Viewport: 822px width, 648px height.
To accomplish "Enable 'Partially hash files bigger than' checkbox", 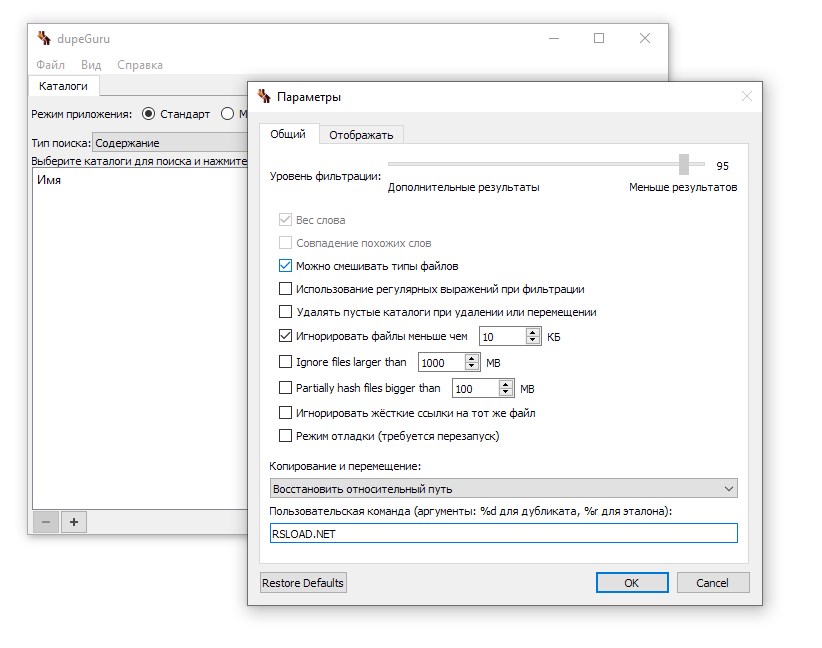I will [285, 387].
